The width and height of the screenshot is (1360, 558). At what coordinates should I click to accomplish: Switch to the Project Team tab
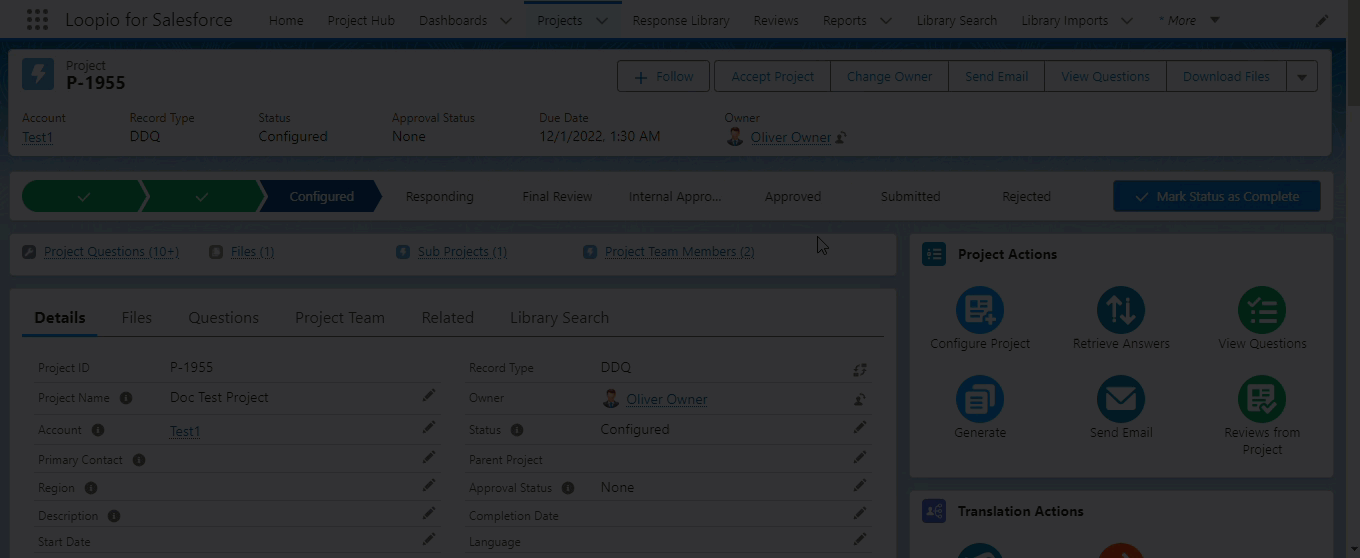coord(340,317)
